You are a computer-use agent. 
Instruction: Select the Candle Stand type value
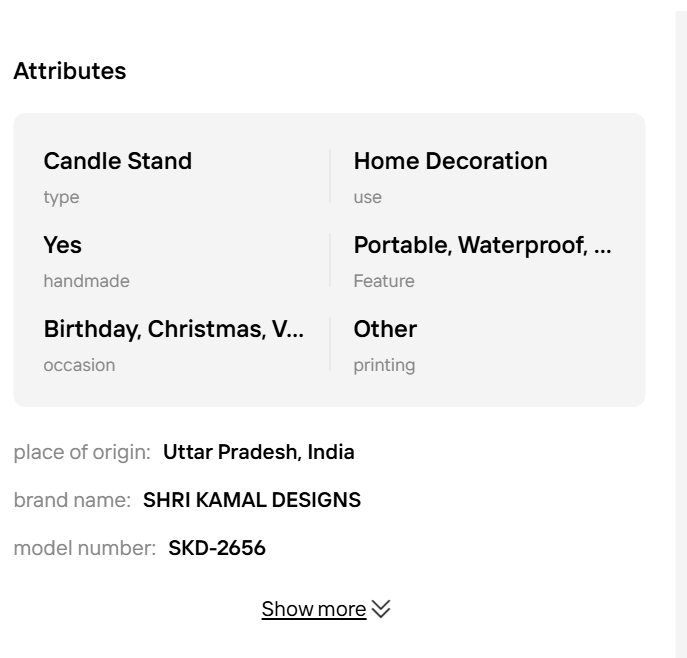pos(118,161)
